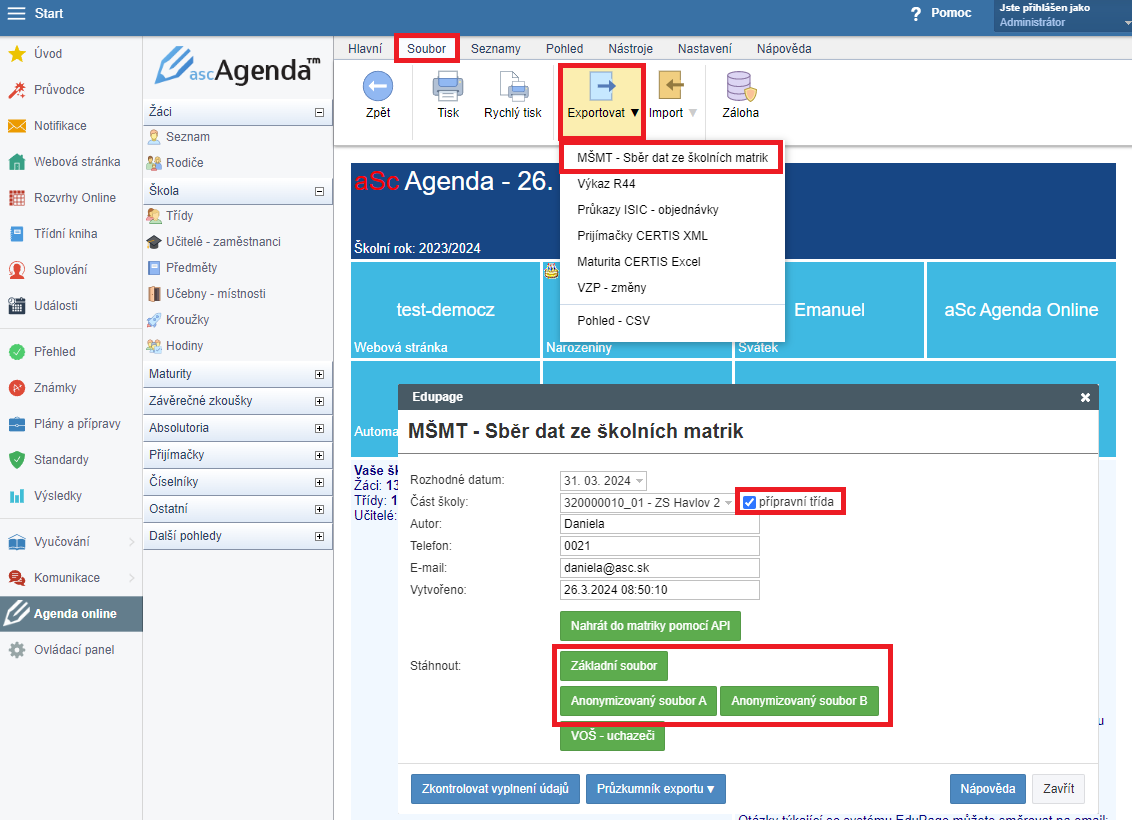Viewport: 1132px width, 820px height.
Task: Open the Rodiče parents icon
Action: pyautogui.click(x=154, y=163)
